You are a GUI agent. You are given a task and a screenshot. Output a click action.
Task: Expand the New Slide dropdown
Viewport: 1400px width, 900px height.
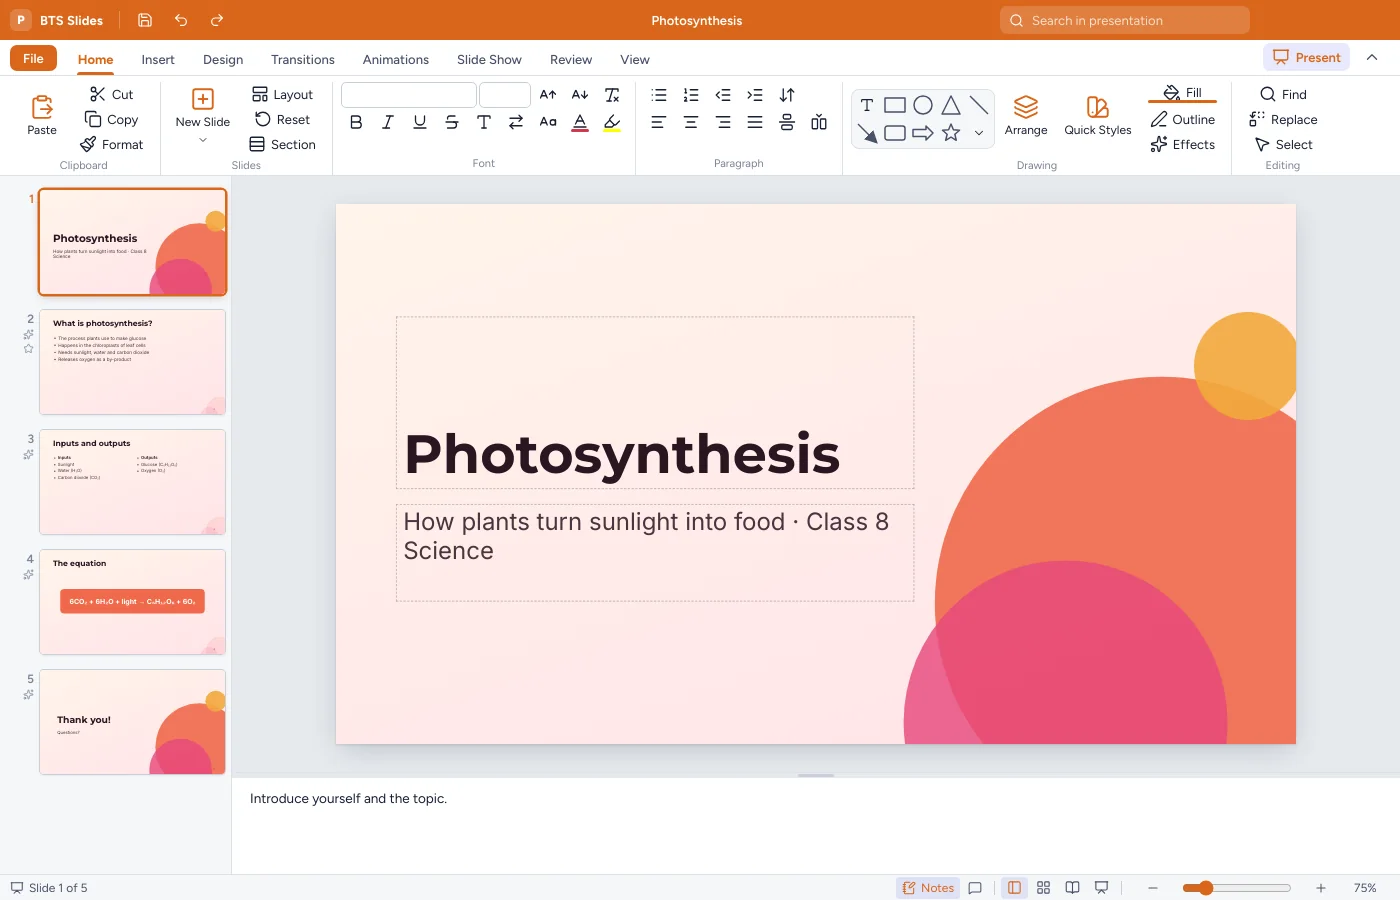tap(203, 140)
